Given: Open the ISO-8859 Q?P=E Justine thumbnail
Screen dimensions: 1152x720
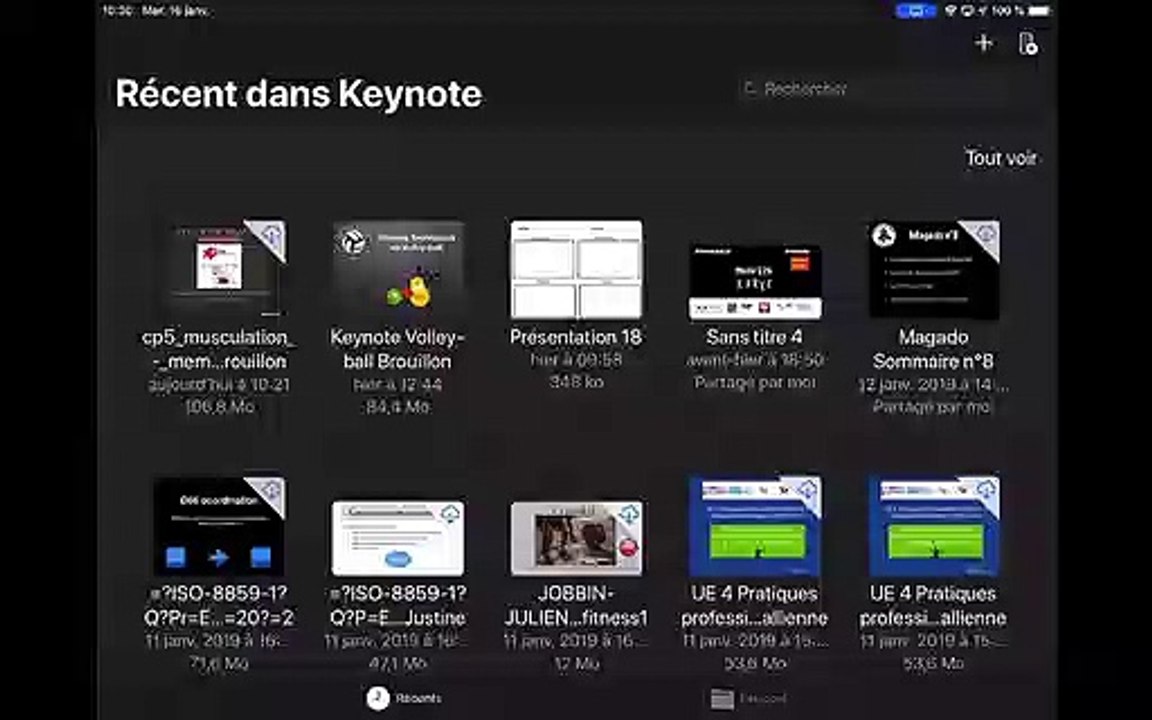Looking at the screenshot, I should pos(397,539).
